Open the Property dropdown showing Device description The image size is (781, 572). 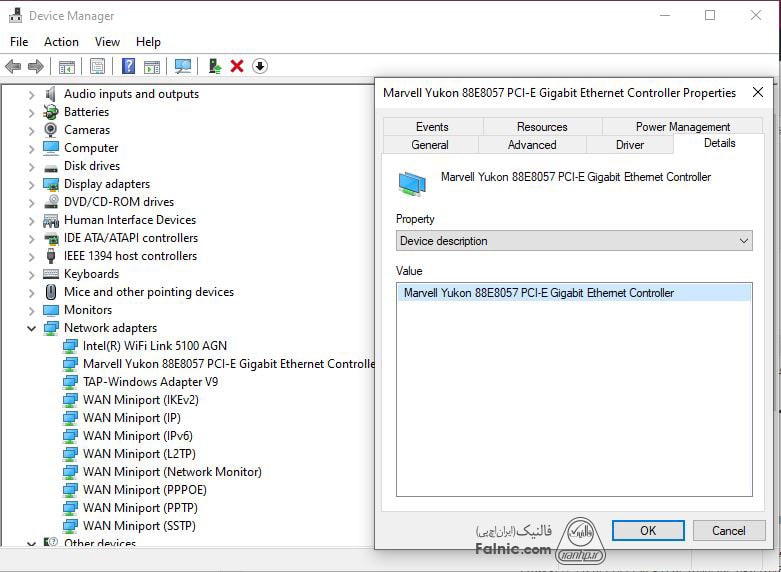(x=574, y=241)
